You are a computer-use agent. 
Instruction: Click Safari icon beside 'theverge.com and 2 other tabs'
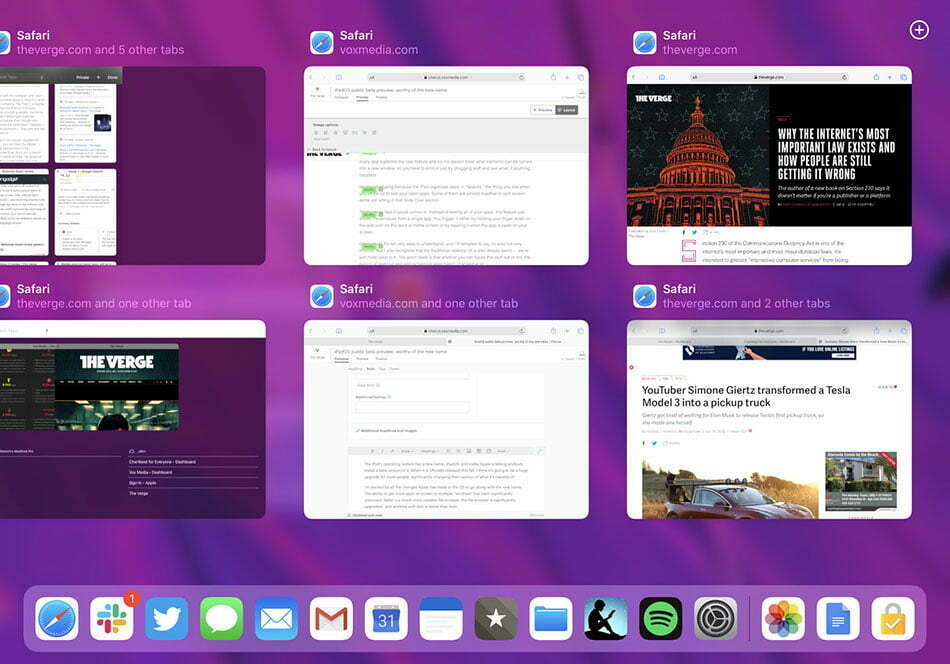645,297
